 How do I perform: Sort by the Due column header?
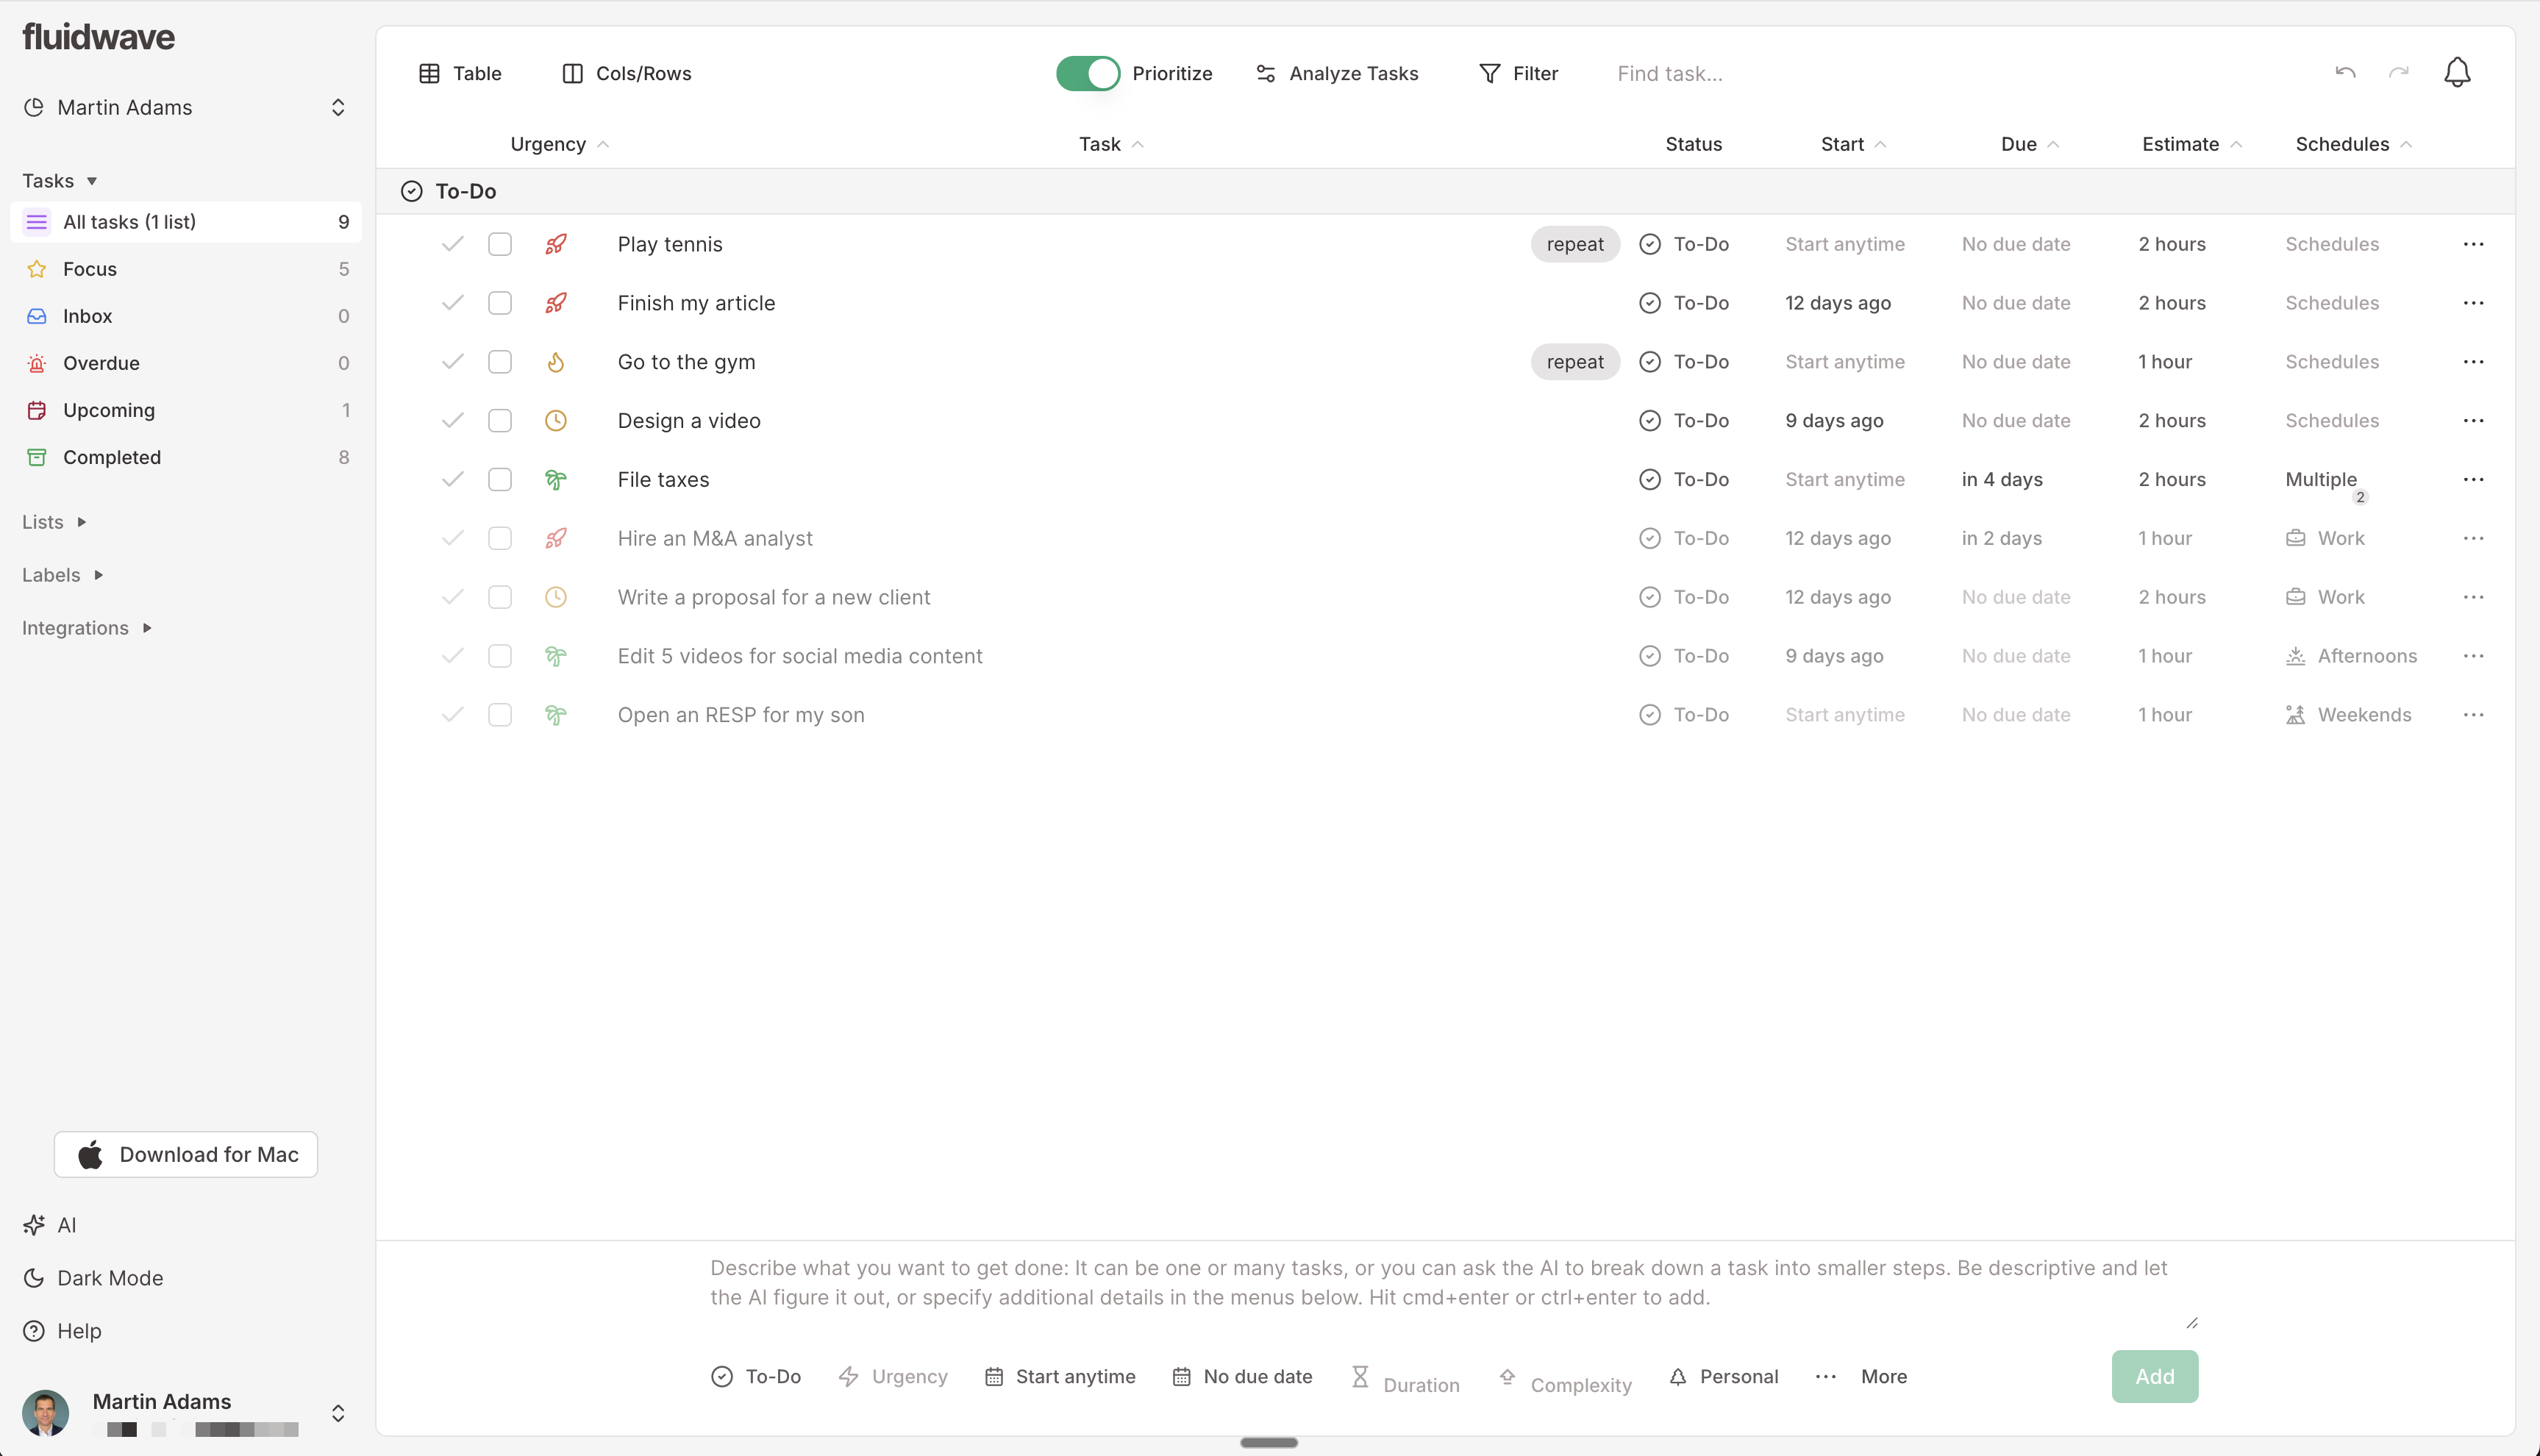click(x=2029, y=144)
